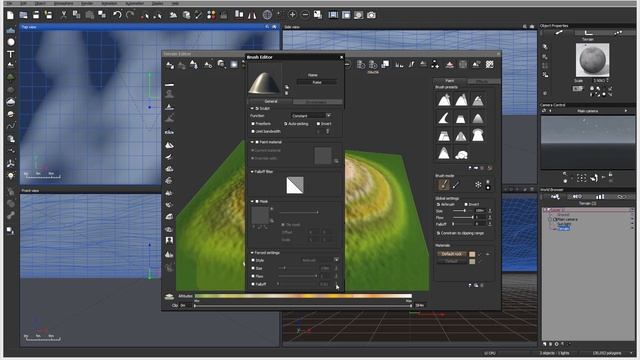640x360 pixels.
Task: Click the Top view title bar
Action: click(x=149, y=27)
